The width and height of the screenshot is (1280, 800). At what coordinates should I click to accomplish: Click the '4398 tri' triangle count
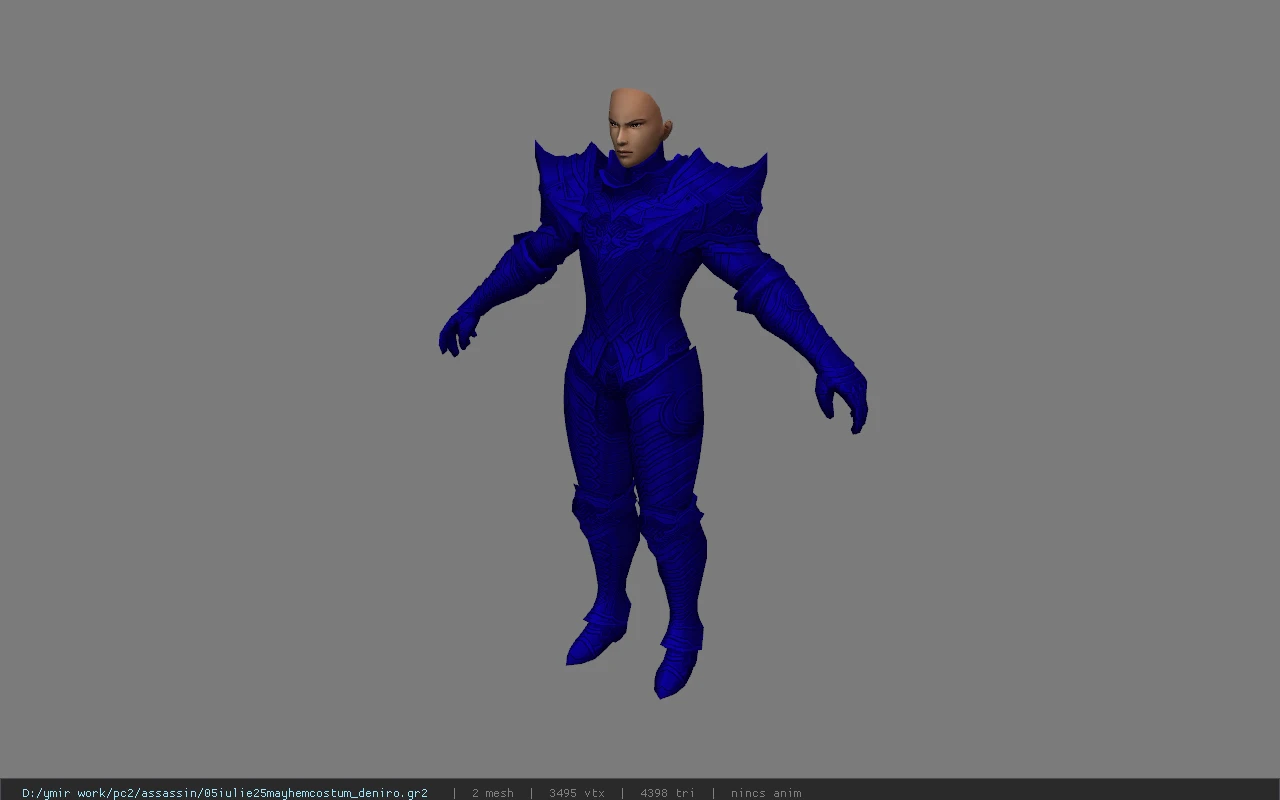point(667,793)
